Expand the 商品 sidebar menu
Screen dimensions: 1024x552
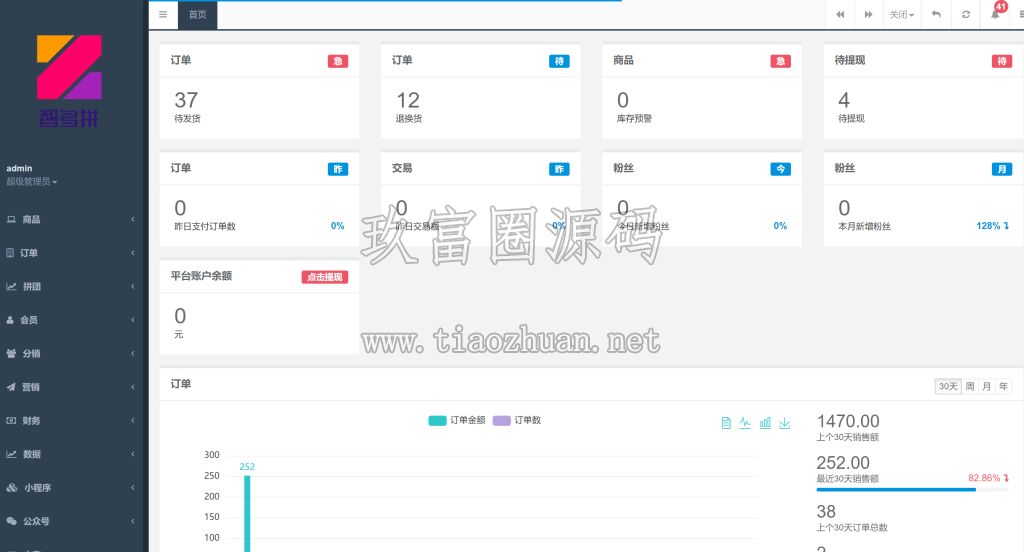[72, 219]
